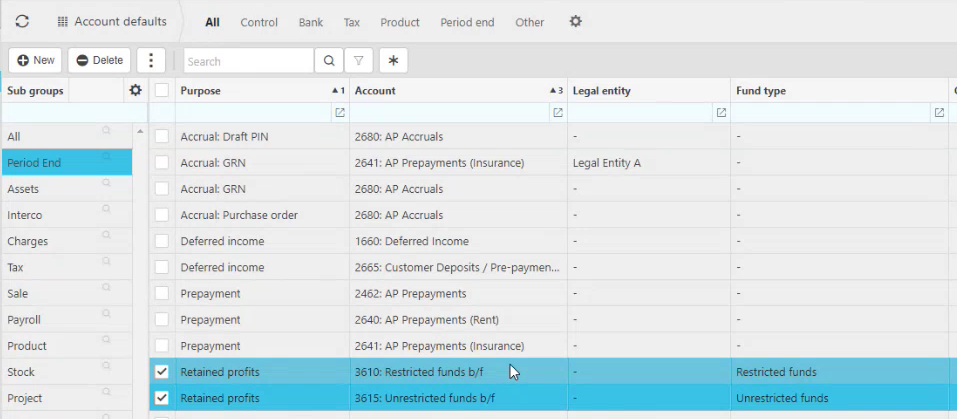This screenshot has height=419, width=957.
Task: Check Prepayment 2462 AP Prepayments row
Action: click(162, 294)
